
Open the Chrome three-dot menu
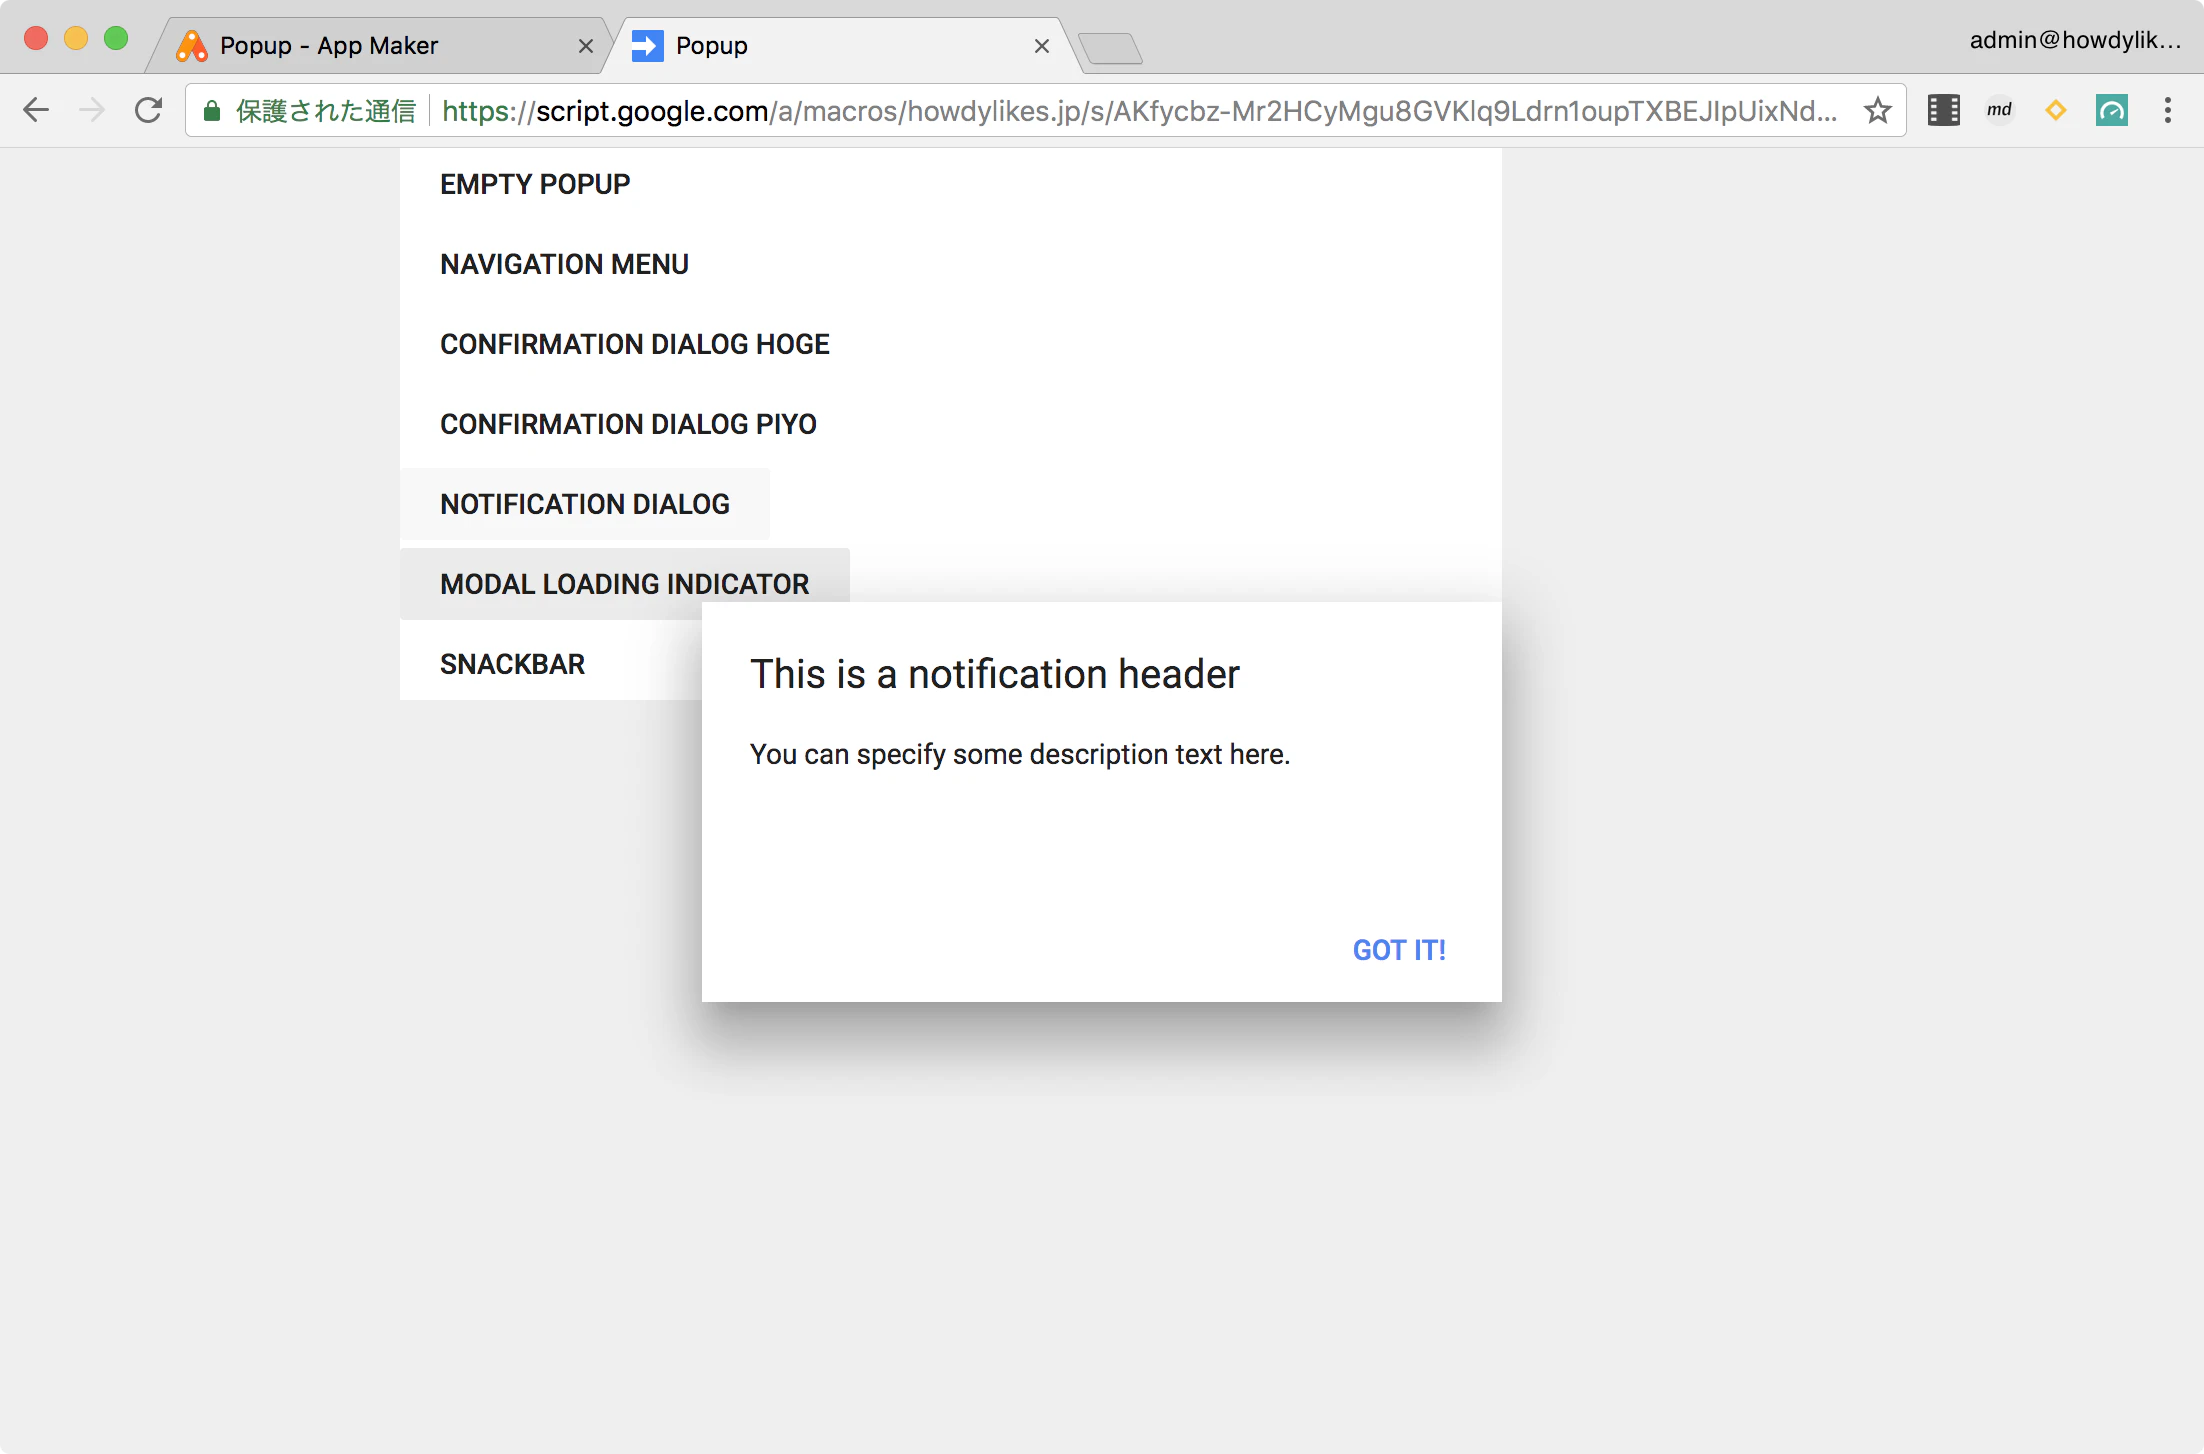coord(2168,110)
